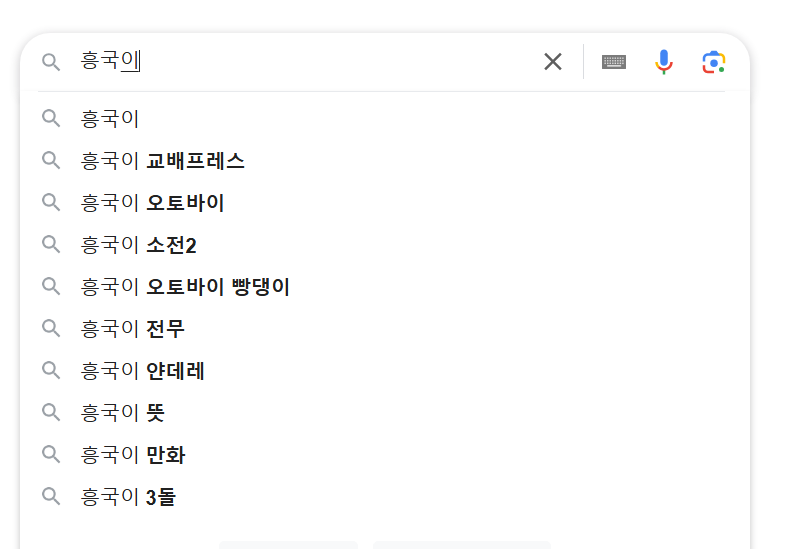Pick the last suggestion '흥국이 3돌'
The image size is (787, 549).
pyautogui.click(x=129, y=497)
